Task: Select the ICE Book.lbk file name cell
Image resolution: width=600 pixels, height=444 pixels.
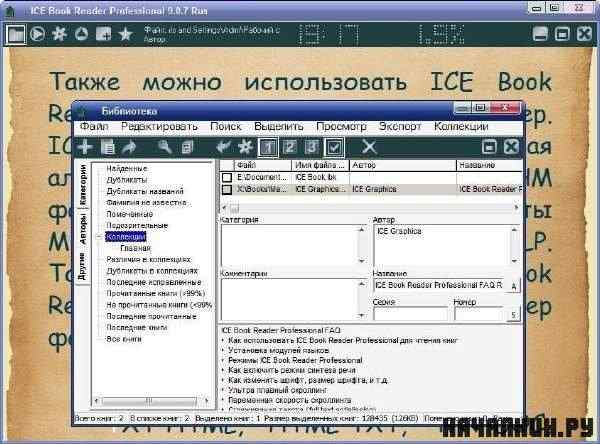Action: [x=321, y=178]
